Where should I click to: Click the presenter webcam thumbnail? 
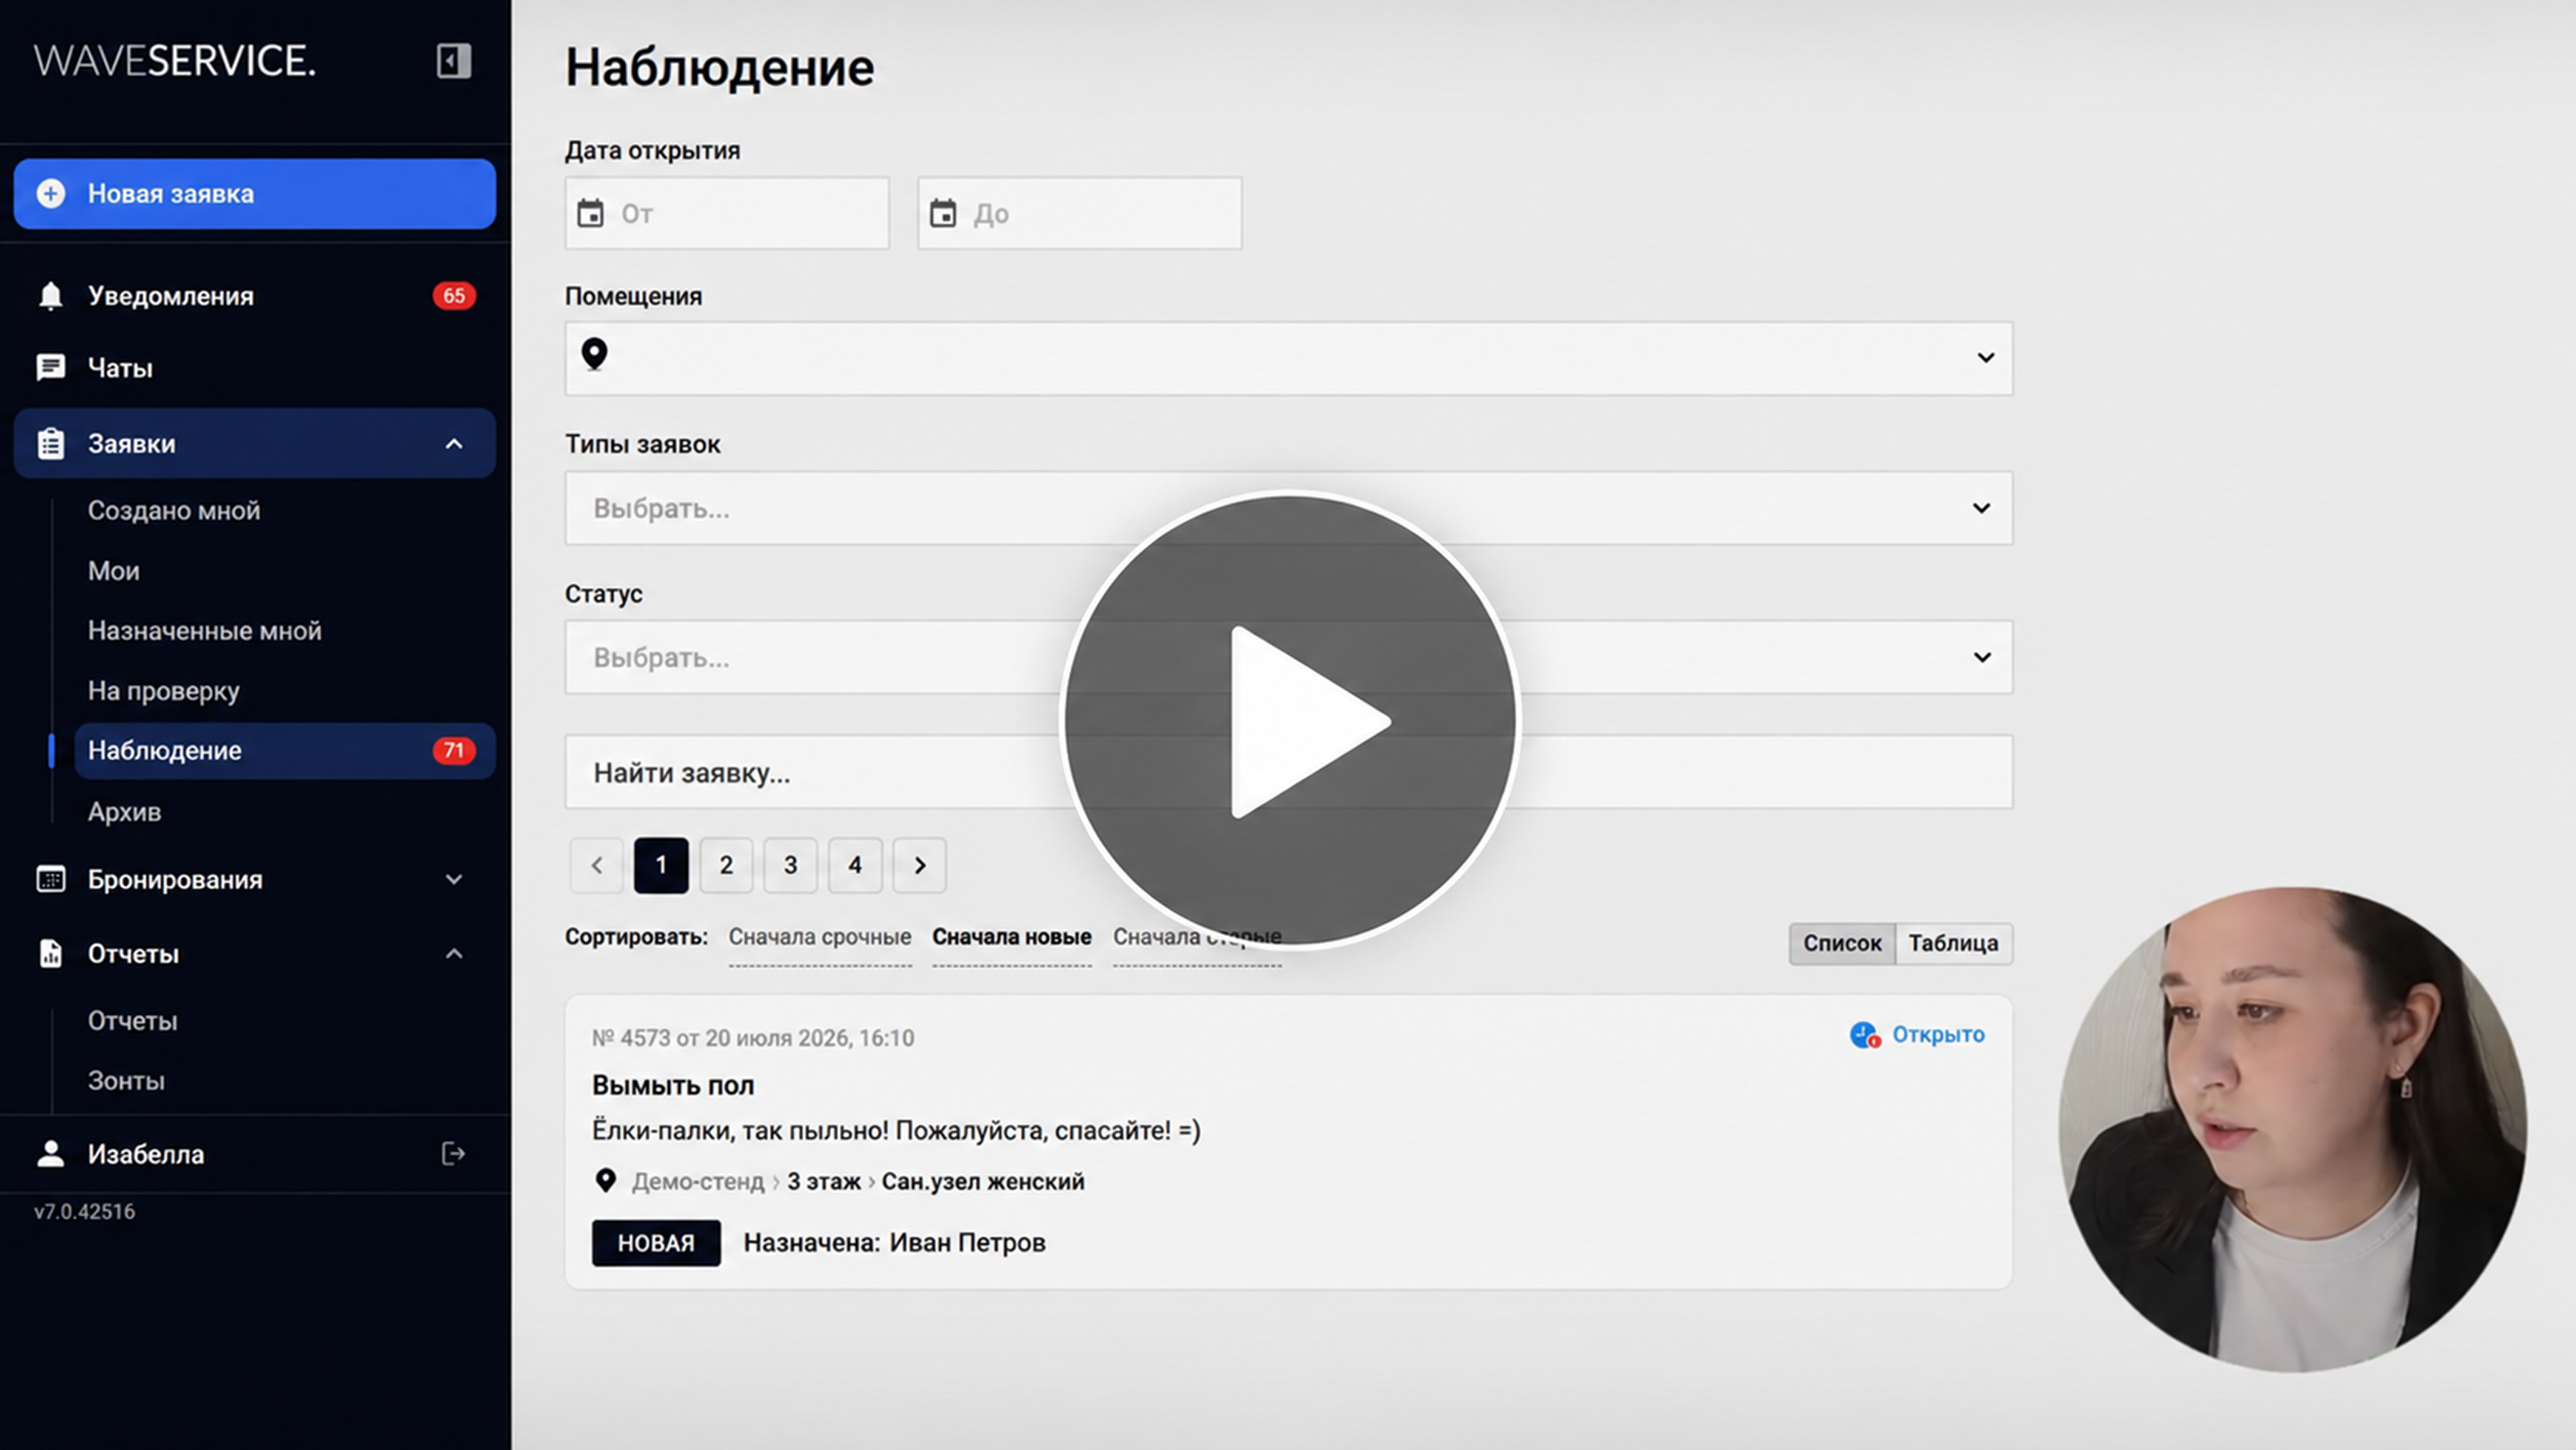(x=2292, y=1130)
